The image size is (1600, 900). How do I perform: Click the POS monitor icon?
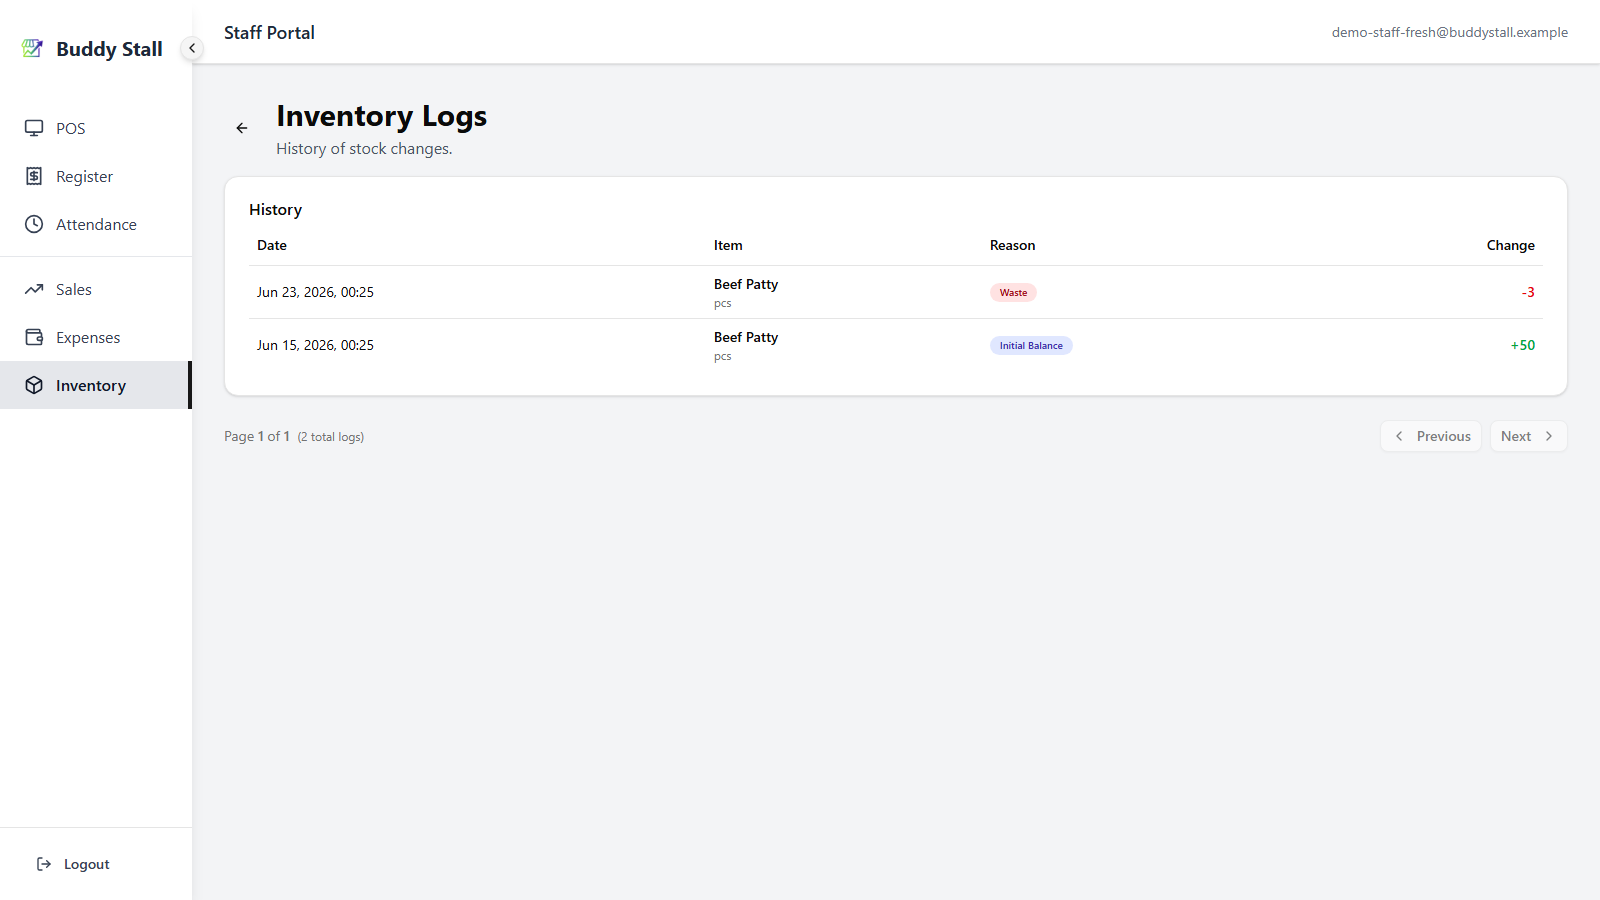tap(34, 128)
